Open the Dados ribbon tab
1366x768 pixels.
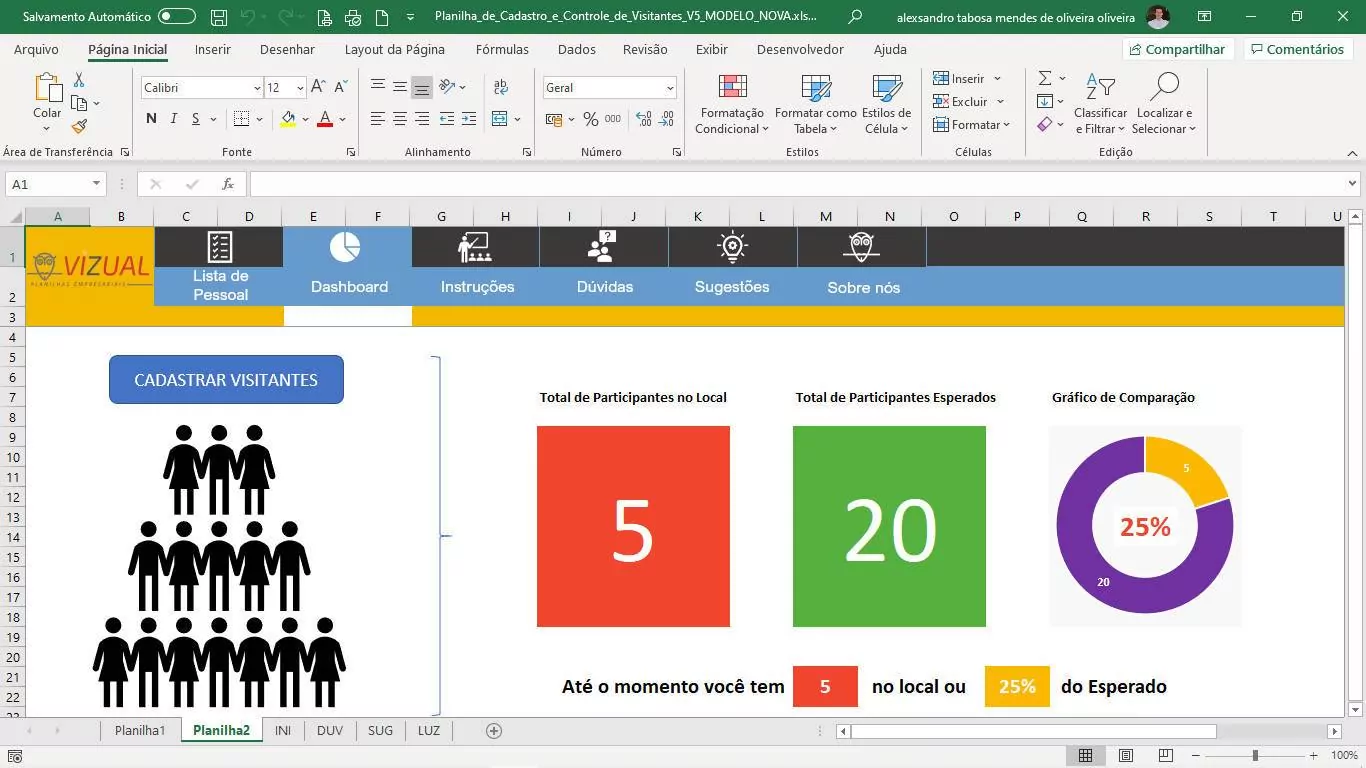click(x=577, y=49)
